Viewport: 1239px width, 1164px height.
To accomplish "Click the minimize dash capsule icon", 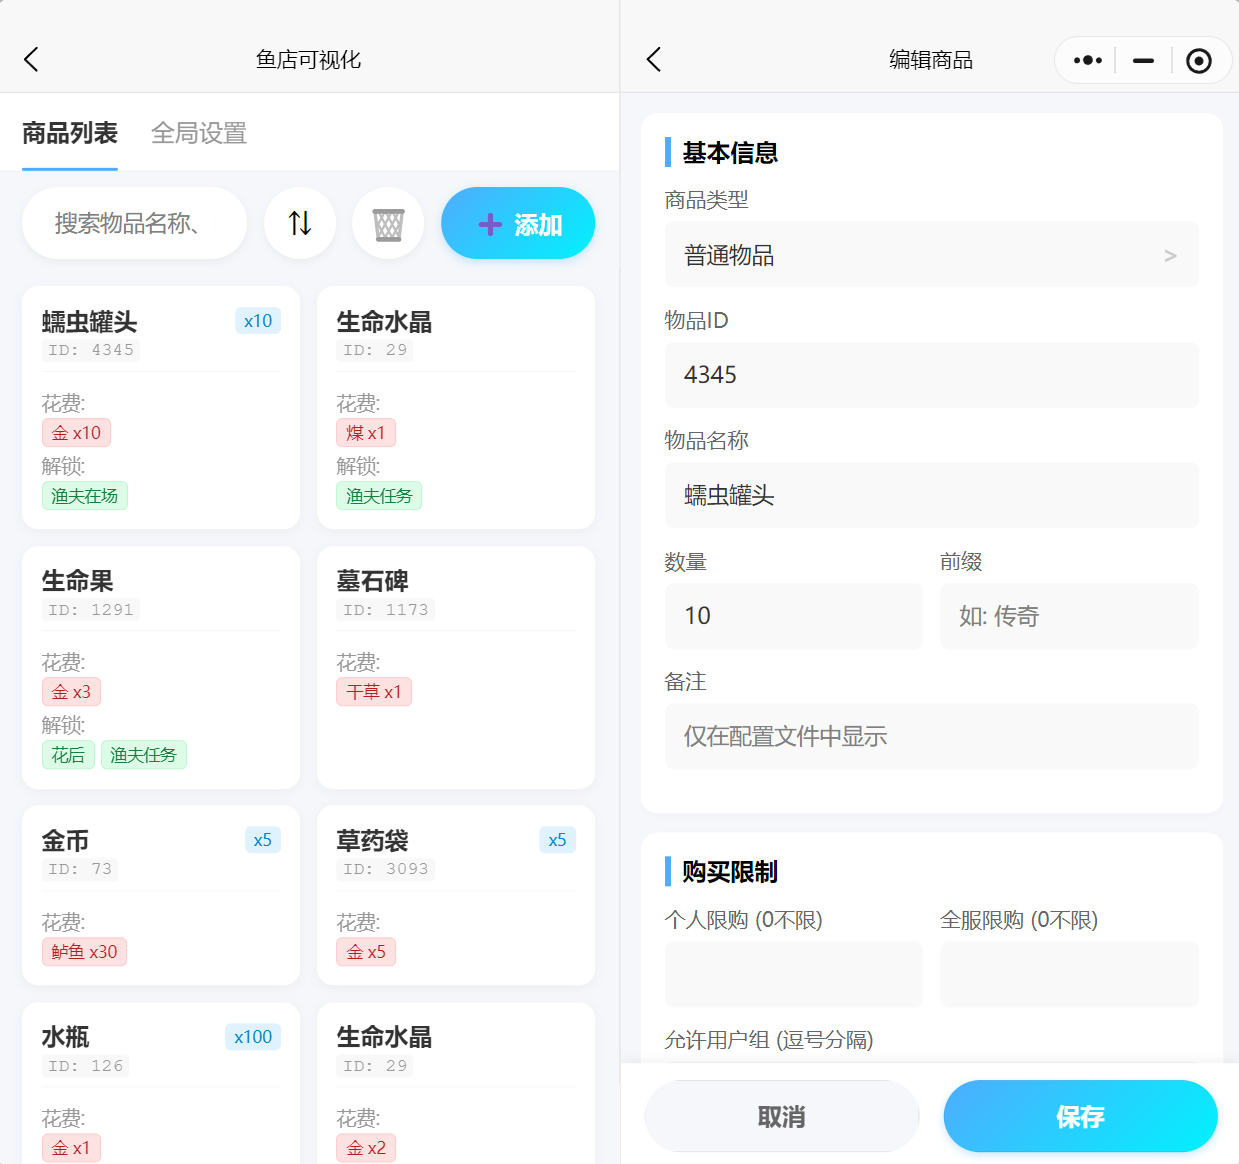I will [x=1143, y=61].
